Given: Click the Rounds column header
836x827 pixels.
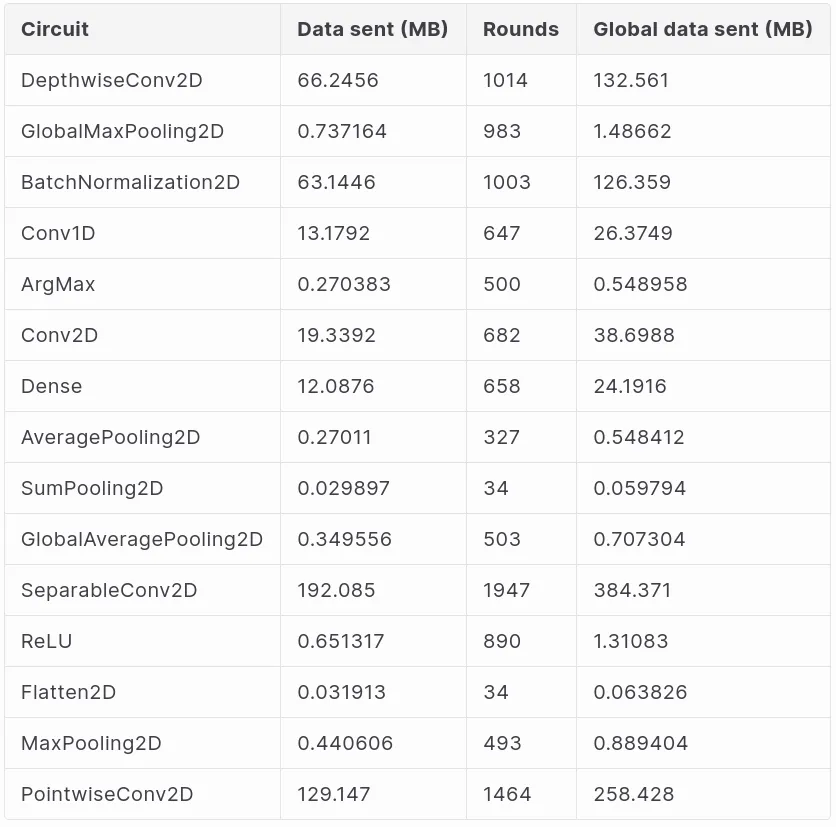Looking at the screenshot, I should pos(520,29).
